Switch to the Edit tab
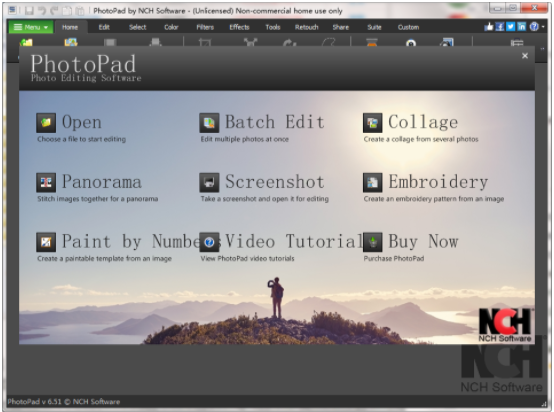This screenshot has width=554, height=412. [x=104, y=27]
